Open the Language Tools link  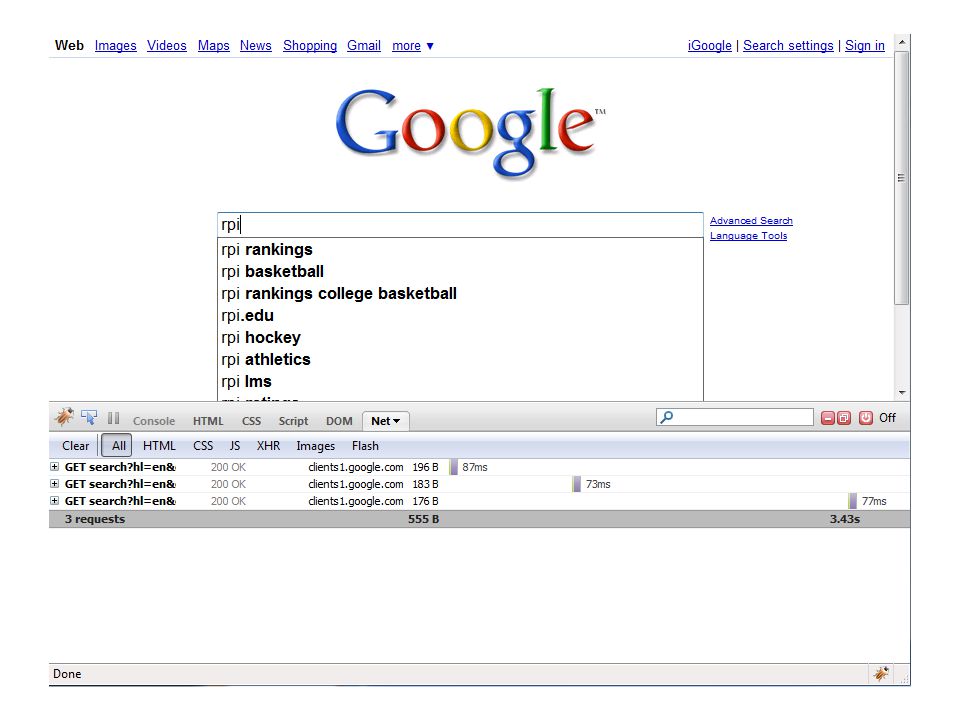[x=748, y=236]
